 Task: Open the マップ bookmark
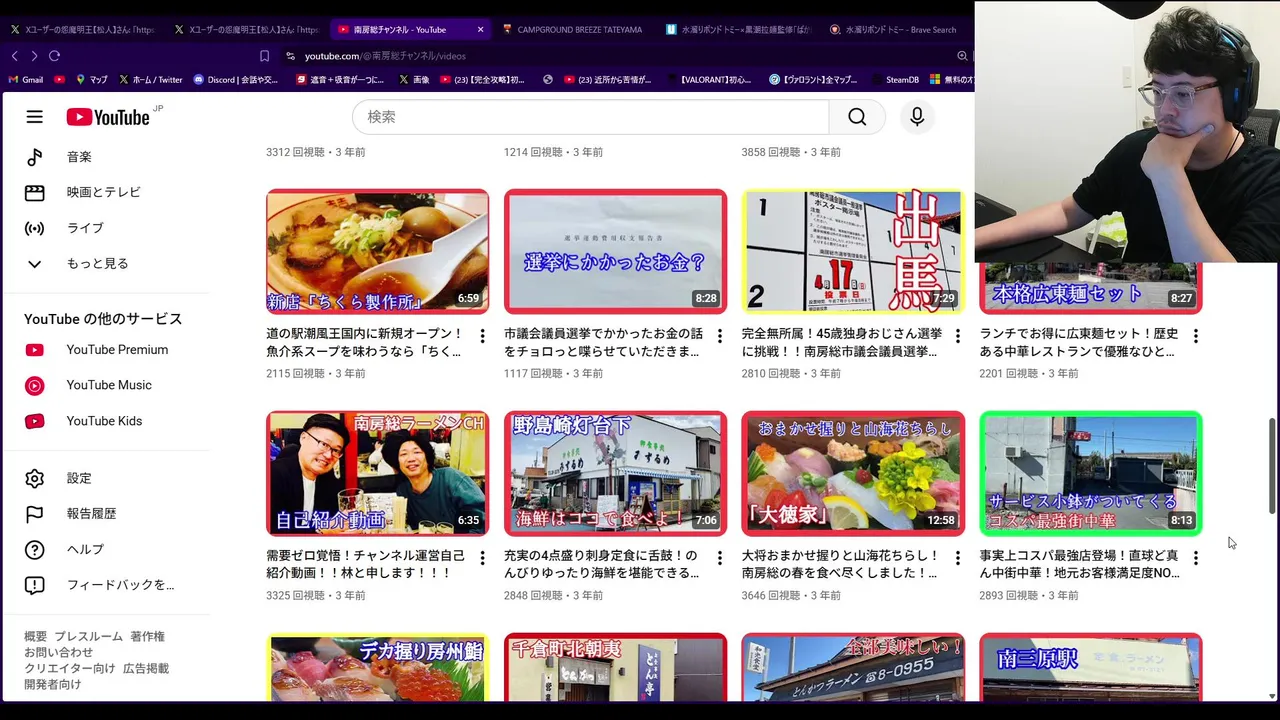point(91,79)
